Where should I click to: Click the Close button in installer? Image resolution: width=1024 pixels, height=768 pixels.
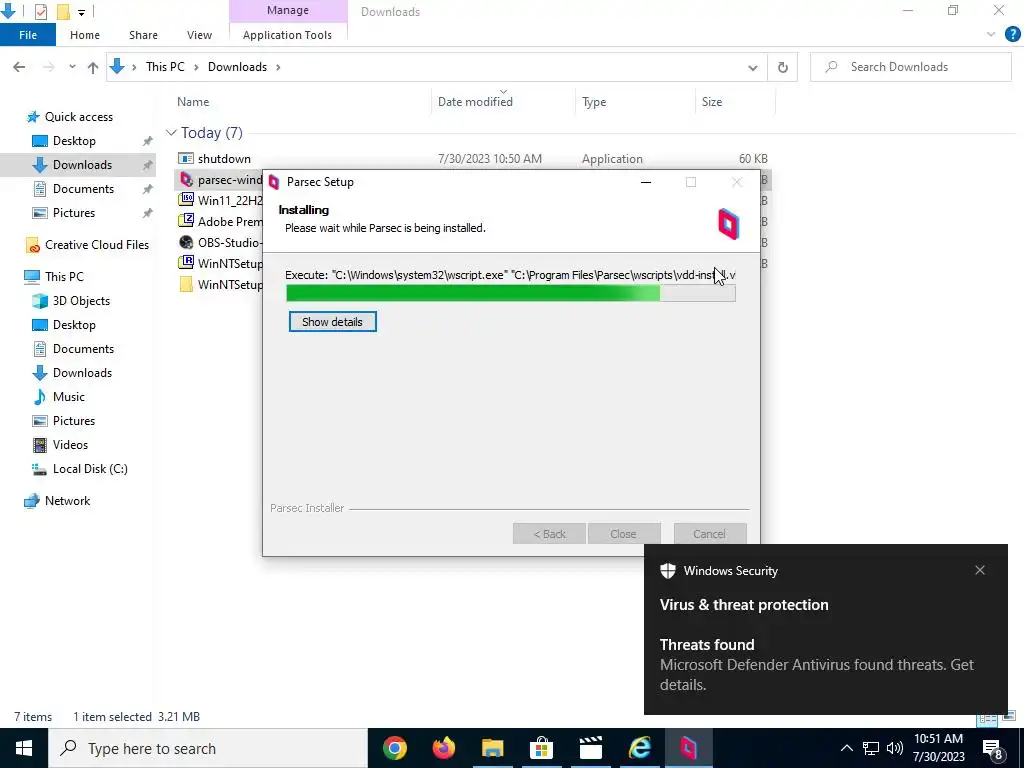click(624, 534)
